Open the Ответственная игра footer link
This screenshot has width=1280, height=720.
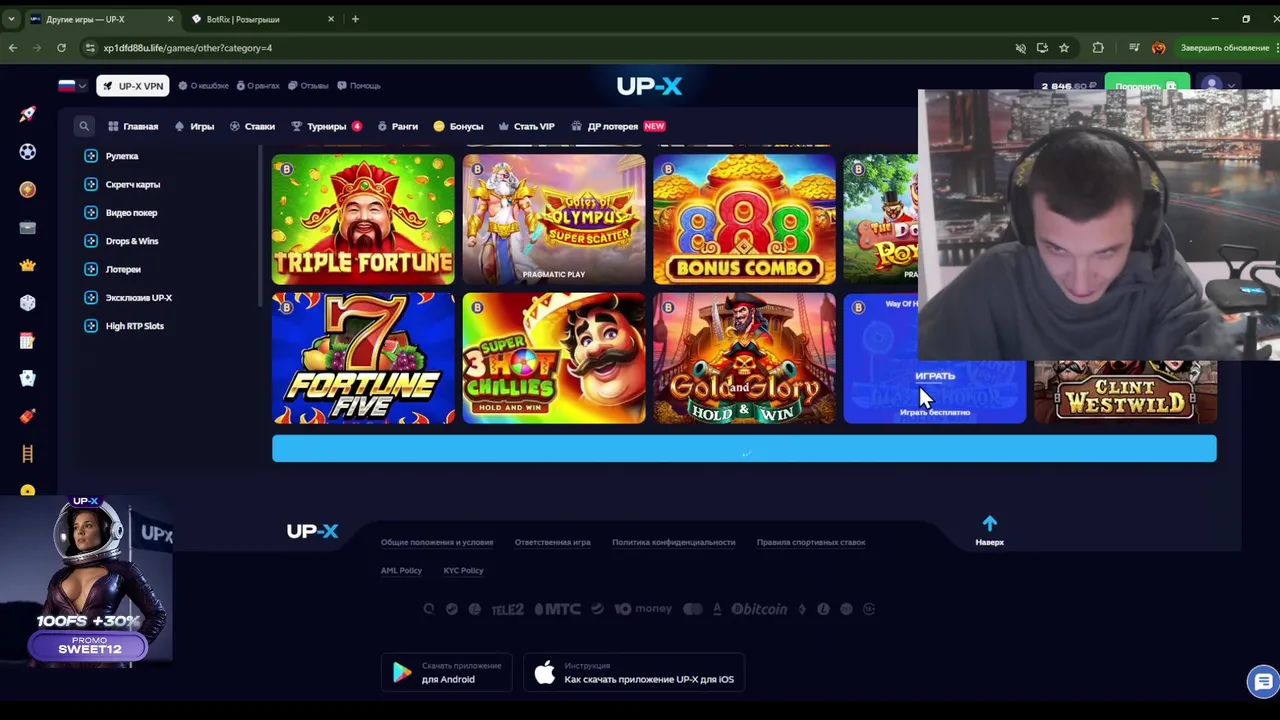552,542
